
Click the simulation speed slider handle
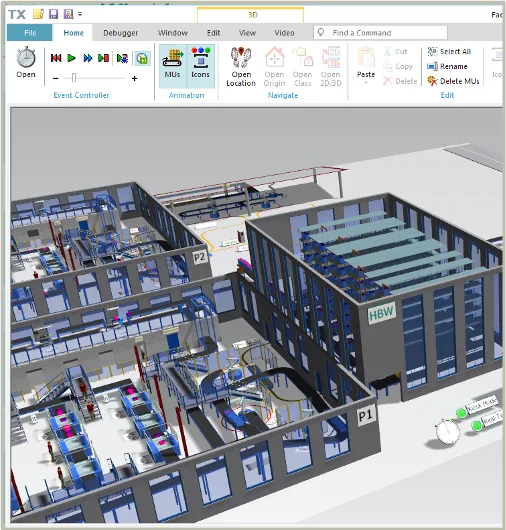[74, 78]
